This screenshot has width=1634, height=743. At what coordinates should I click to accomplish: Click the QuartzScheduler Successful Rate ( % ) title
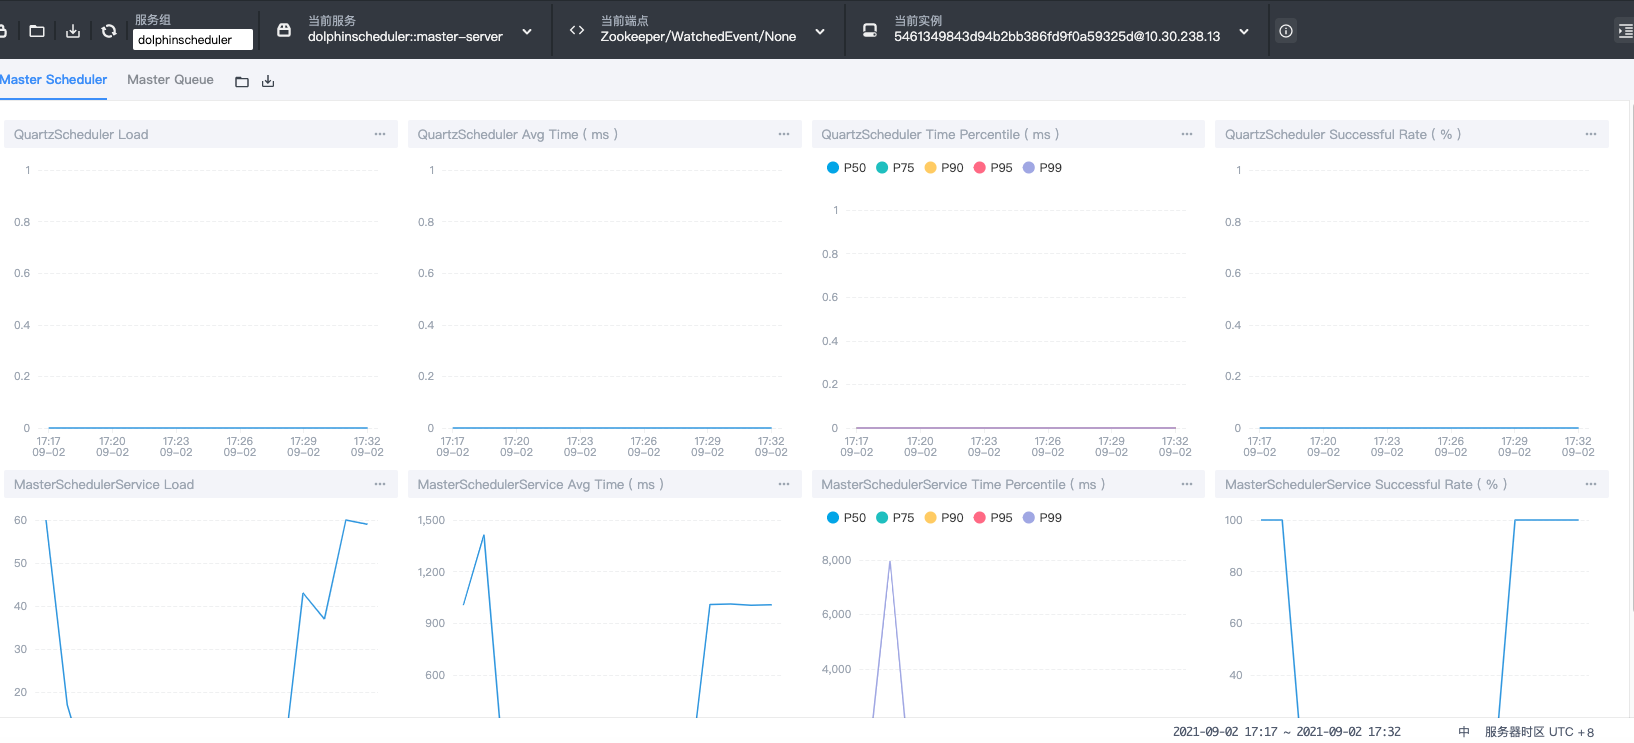(x=1343, y=135)
